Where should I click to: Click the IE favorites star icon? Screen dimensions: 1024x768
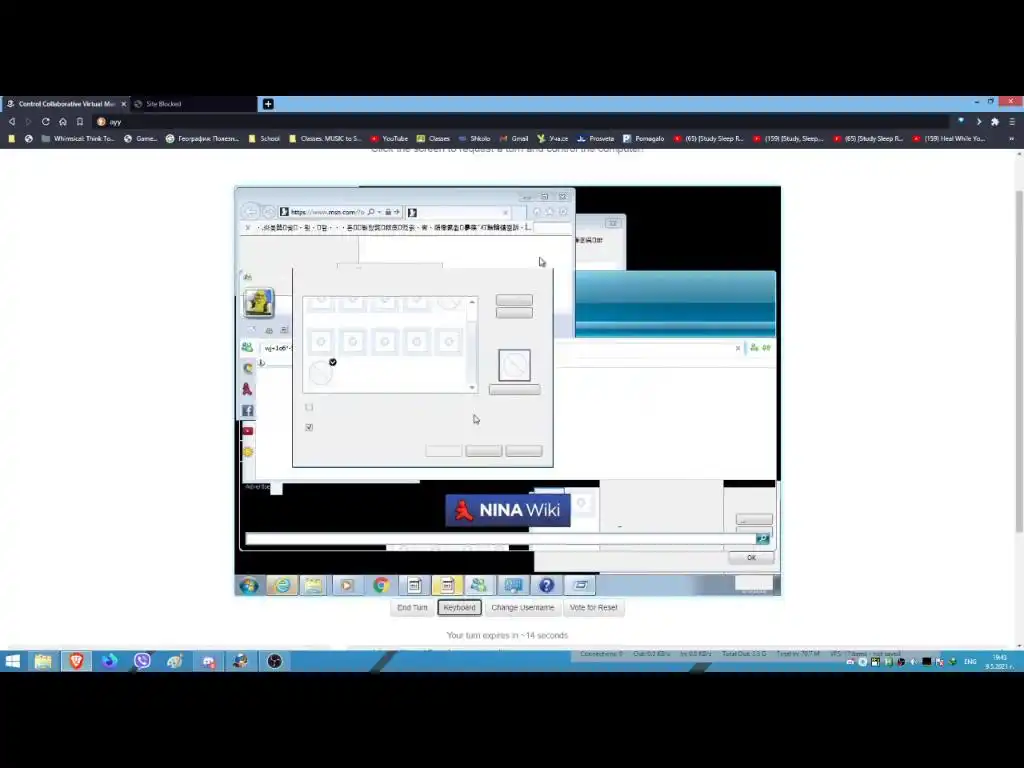click(x=549, y=212)
